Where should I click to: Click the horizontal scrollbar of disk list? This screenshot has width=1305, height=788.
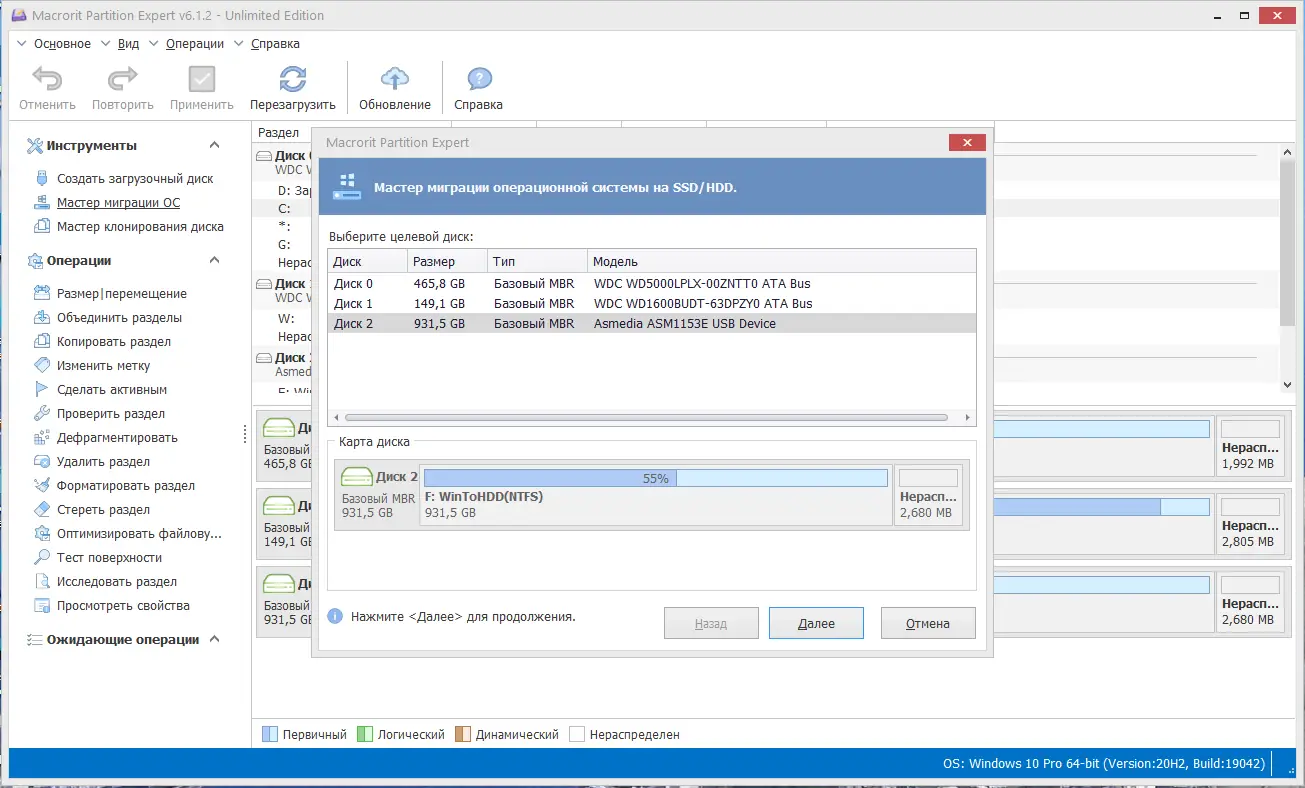646,417
